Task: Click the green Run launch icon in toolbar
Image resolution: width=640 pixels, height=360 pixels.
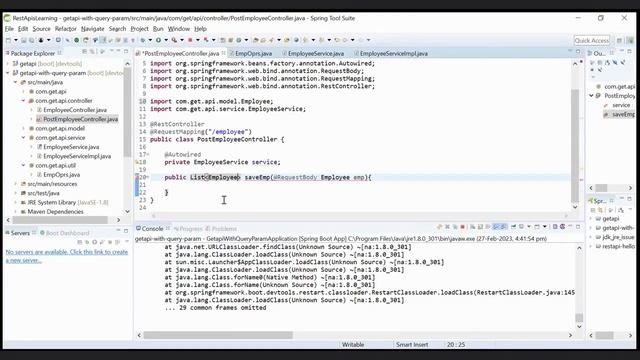Action: click(x=158, y=40)
